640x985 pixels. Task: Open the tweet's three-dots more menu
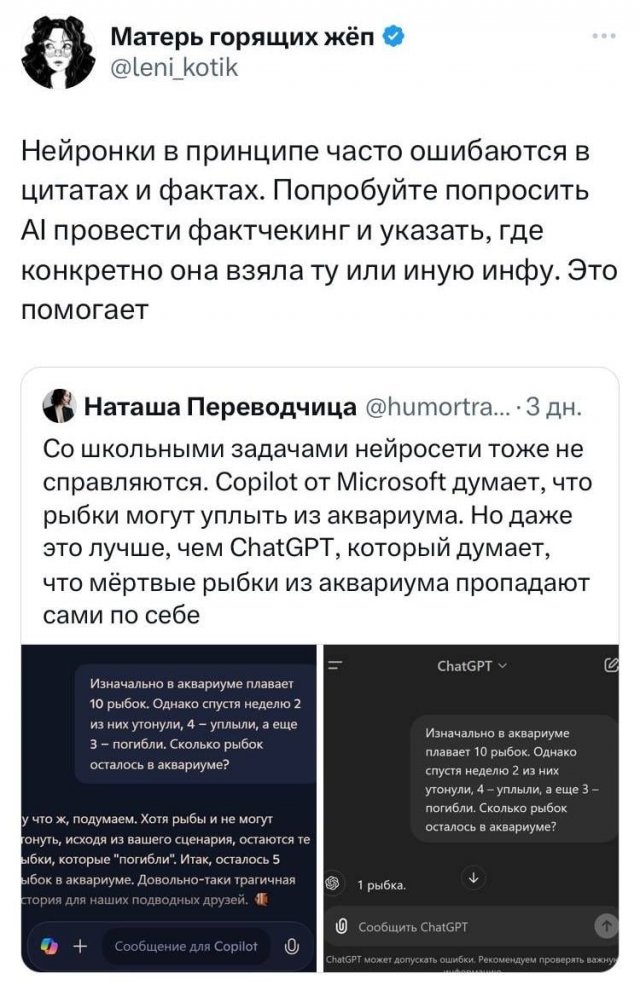pyautogui.click(x=604, y=38)
